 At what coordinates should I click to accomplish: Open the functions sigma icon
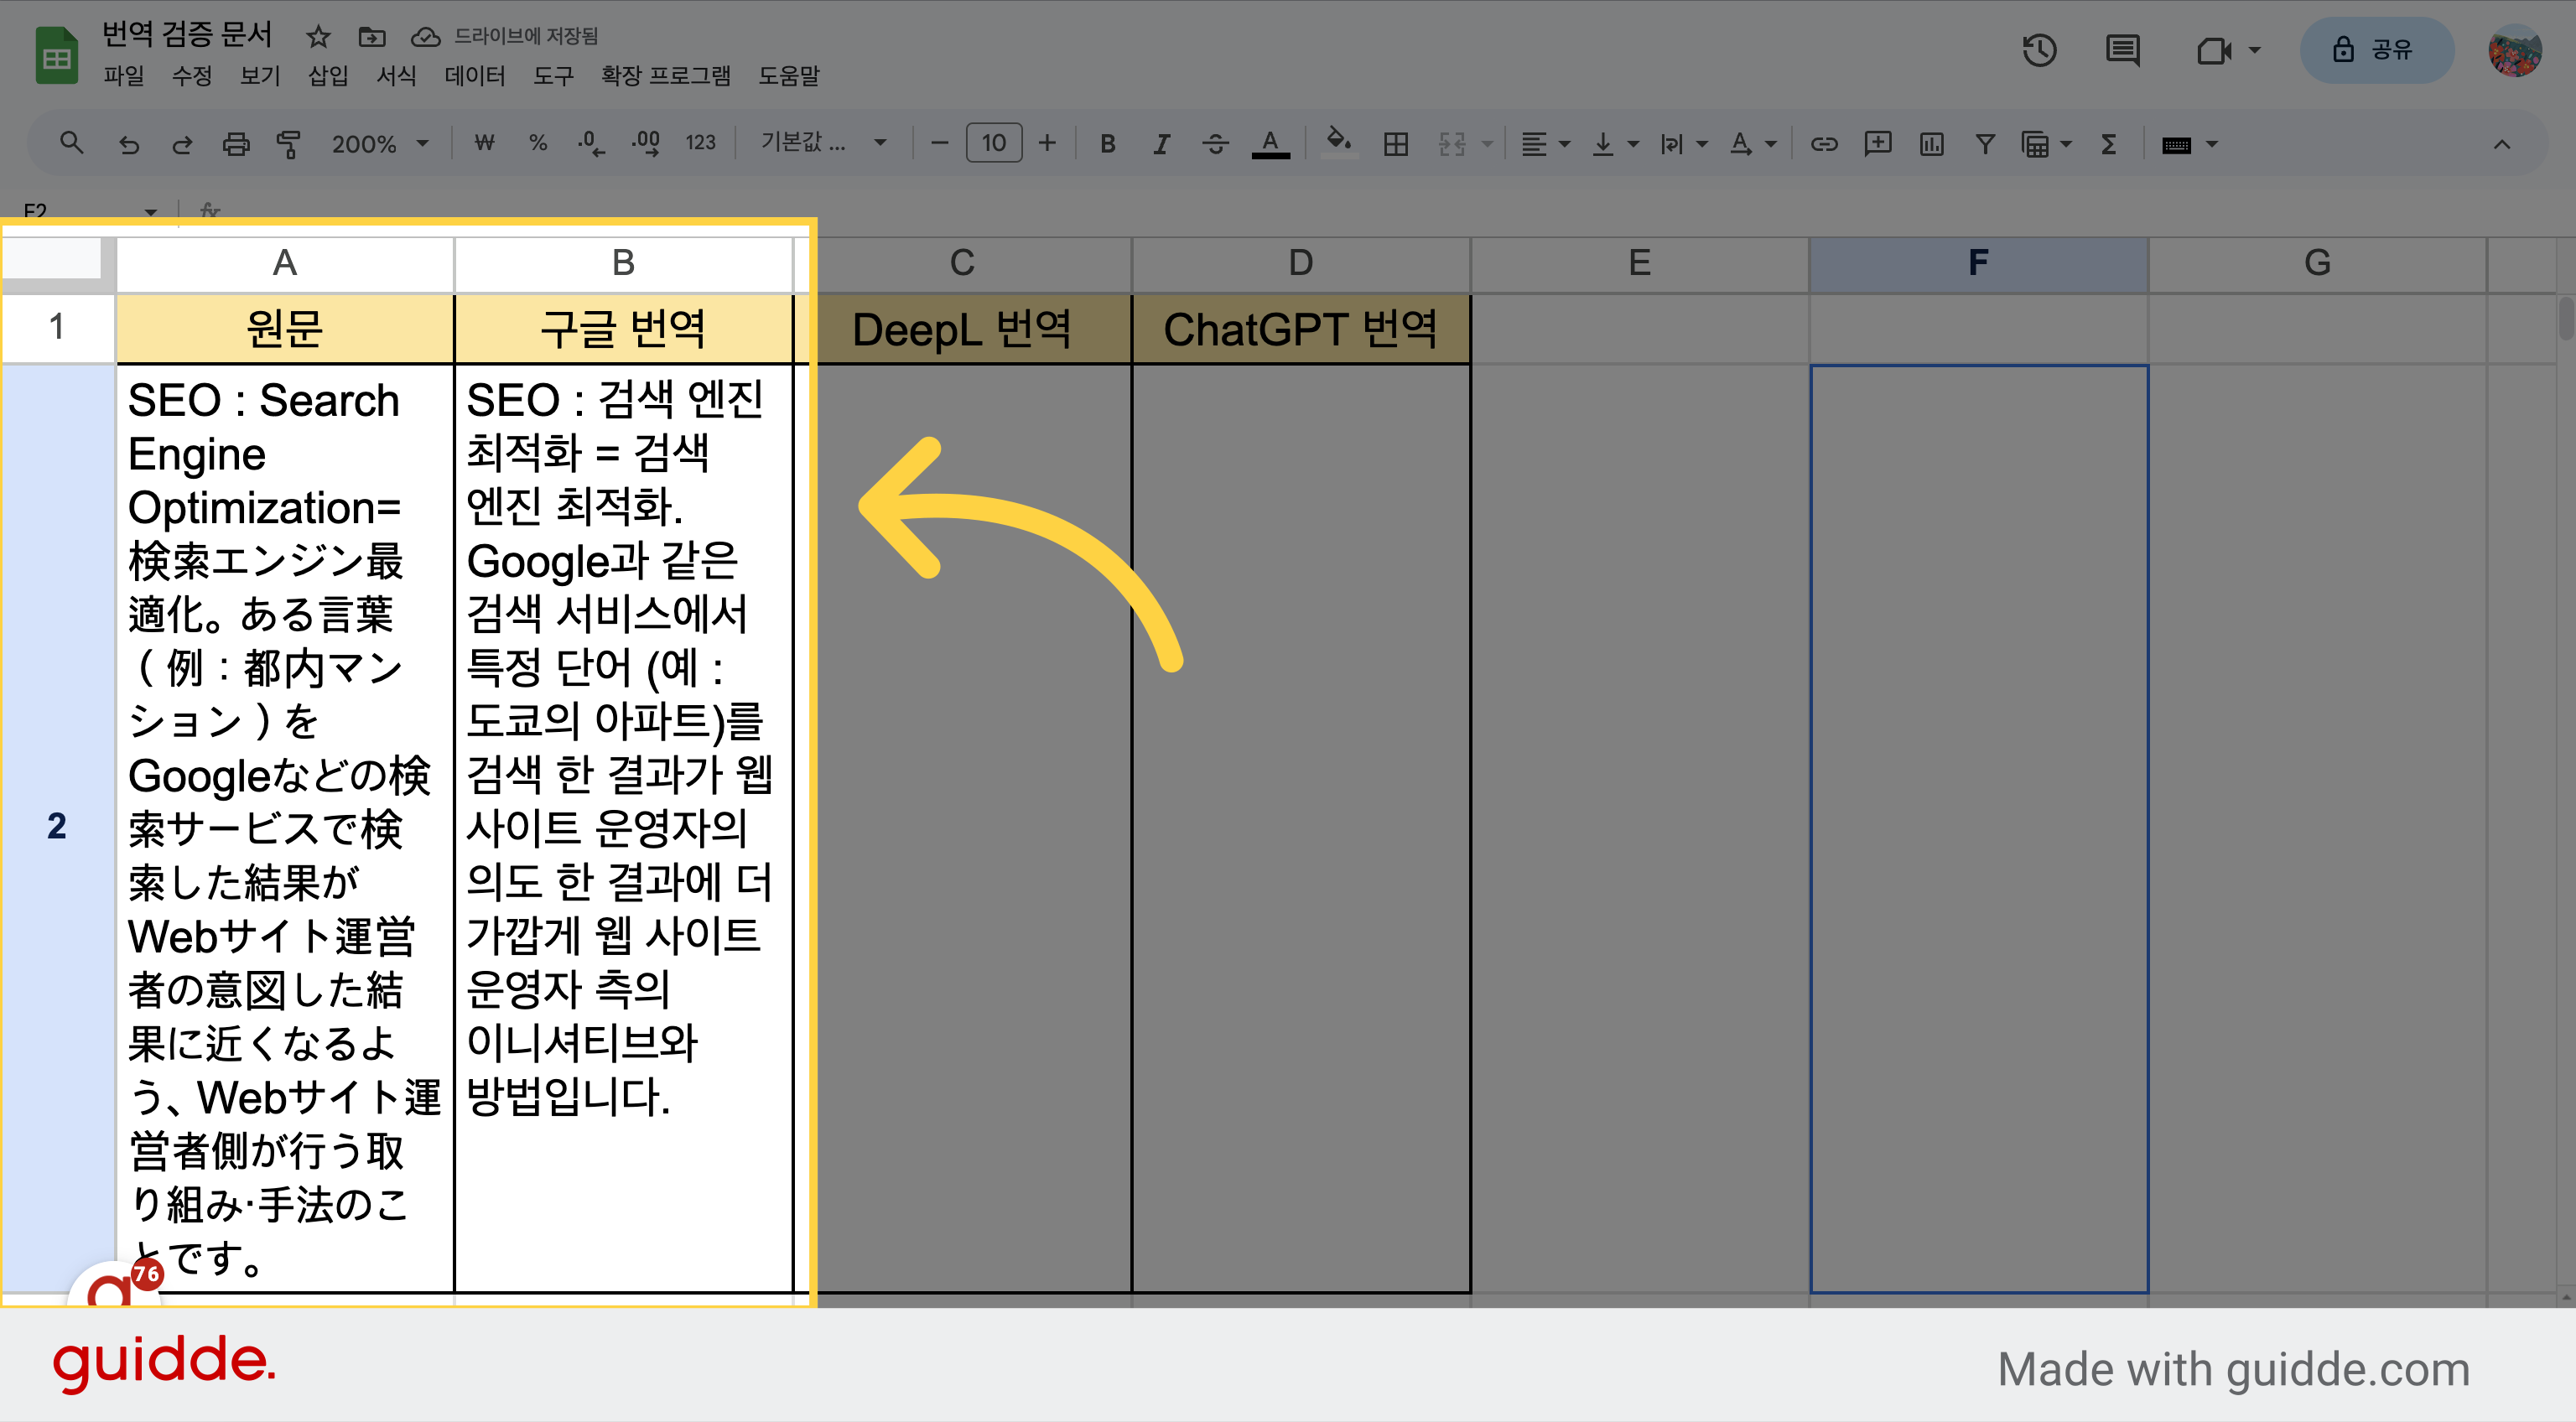pyautogui.click(x=2109, y=144)
